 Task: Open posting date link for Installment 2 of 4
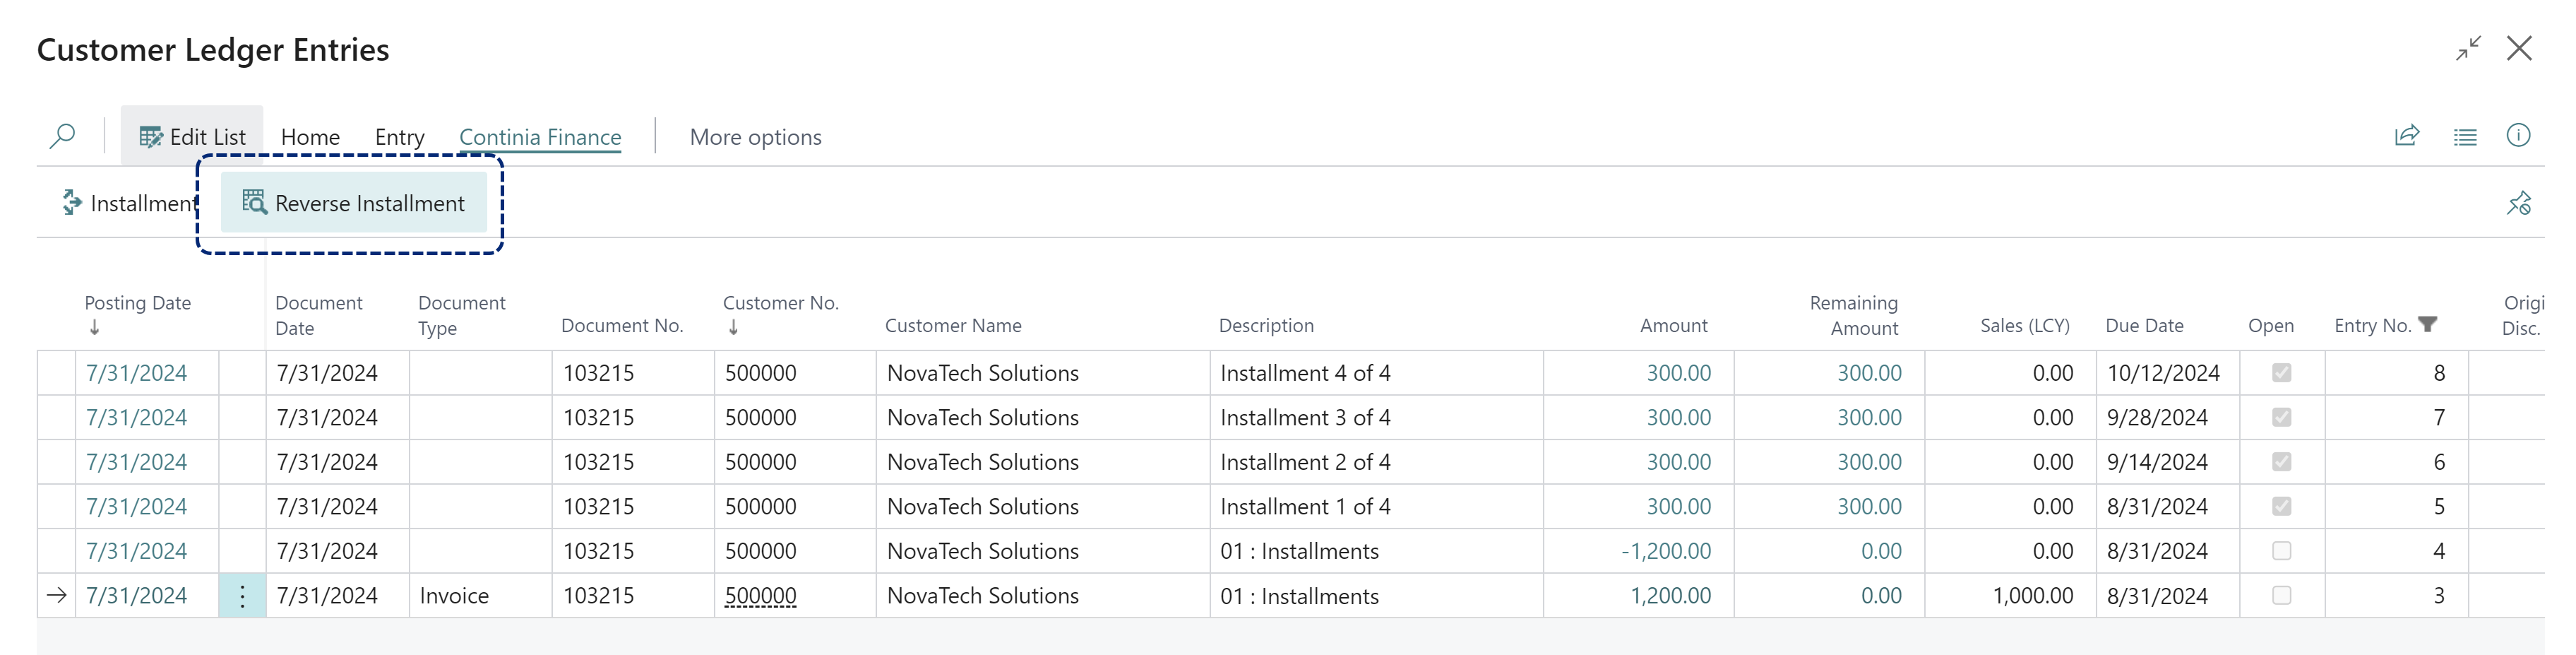click(136, 462)
